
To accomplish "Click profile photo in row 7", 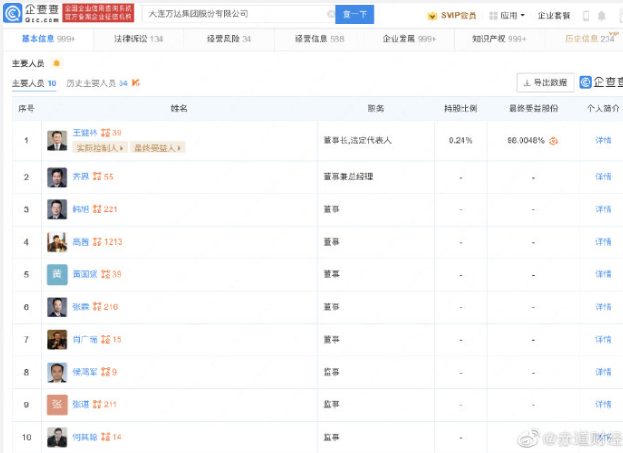I will click(x=57, y=340).
